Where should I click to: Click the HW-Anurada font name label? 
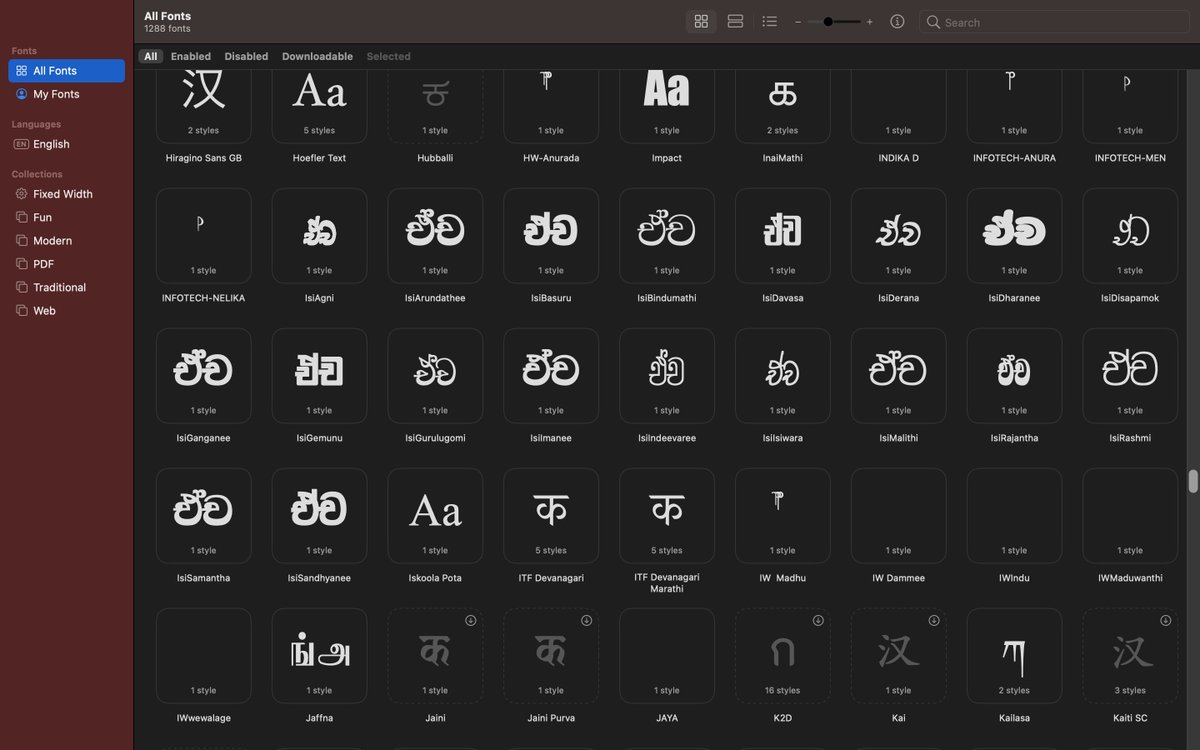coord(551,158)
